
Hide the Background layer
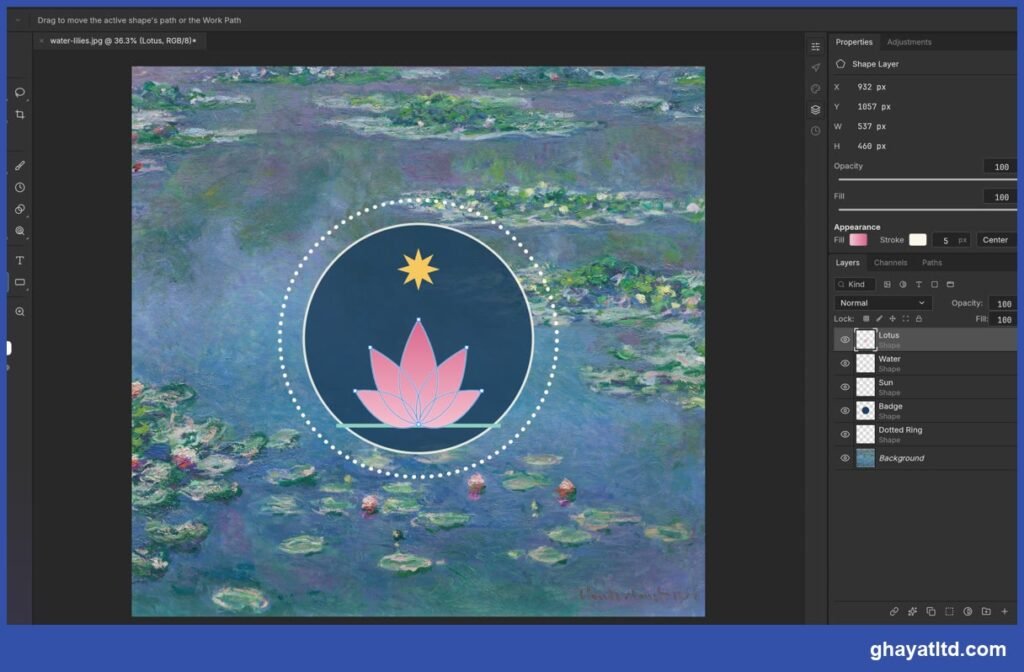(844, 458)
